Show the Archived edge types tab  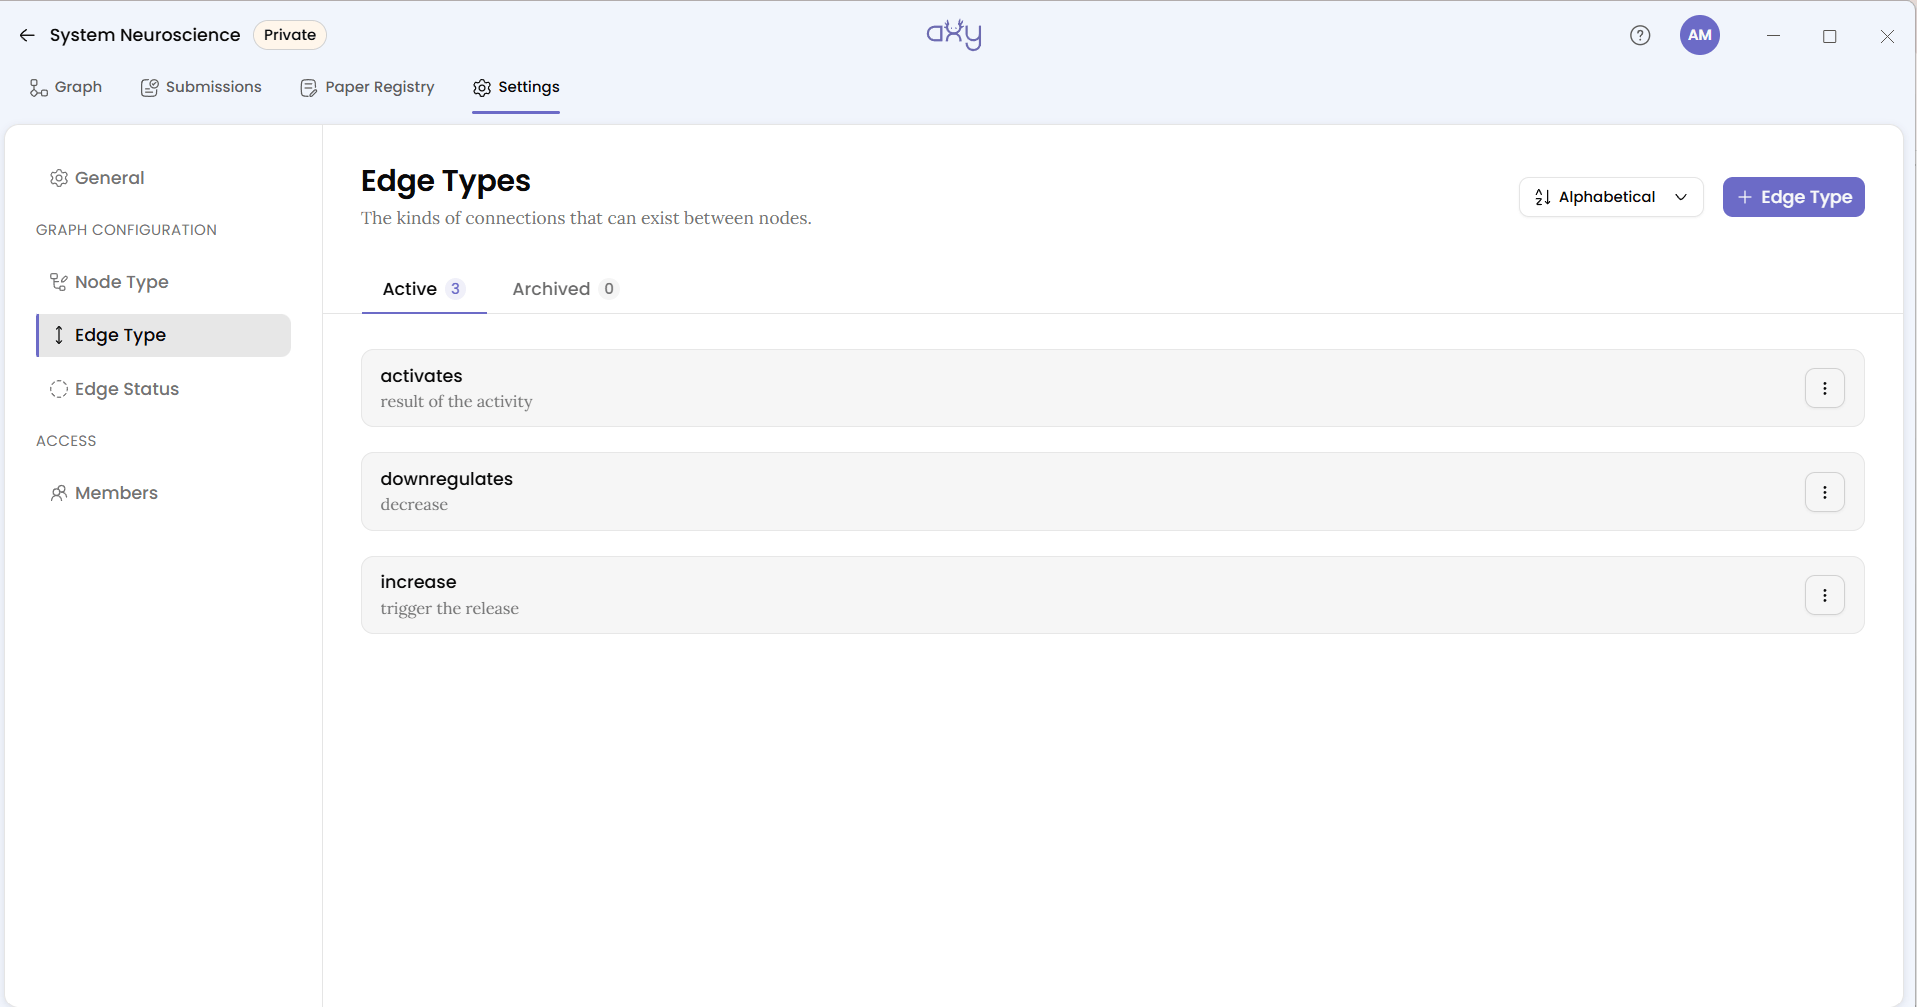pos(565,289)
